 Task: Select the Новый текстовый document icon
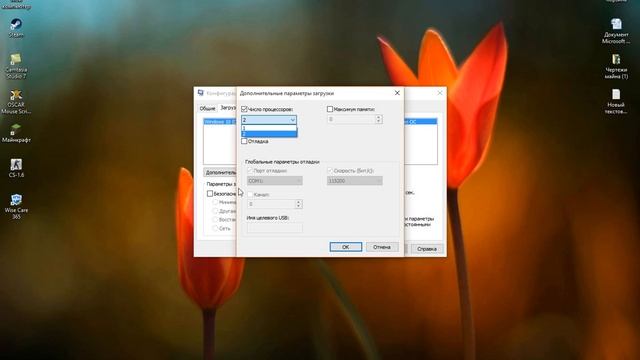pos(616,101)
